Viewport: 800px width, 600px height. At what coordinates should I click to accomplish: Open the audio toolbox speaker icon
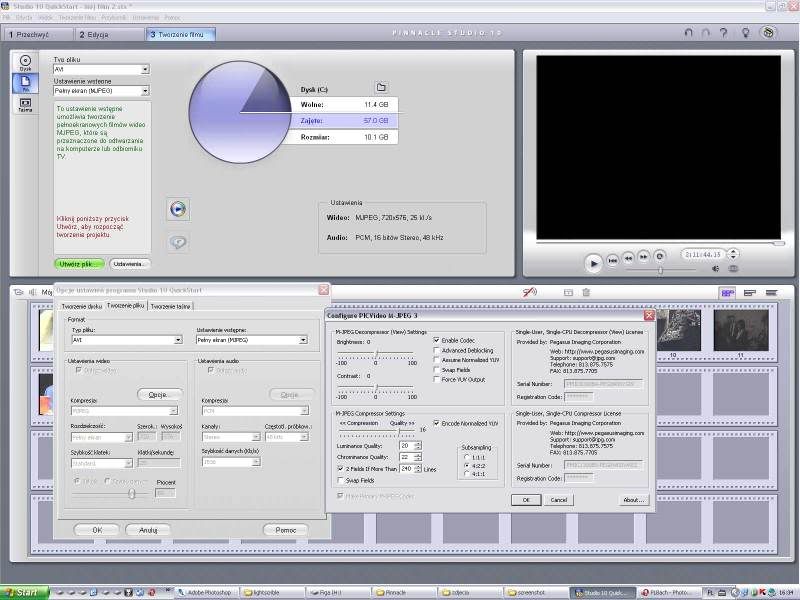pos(33,292)
